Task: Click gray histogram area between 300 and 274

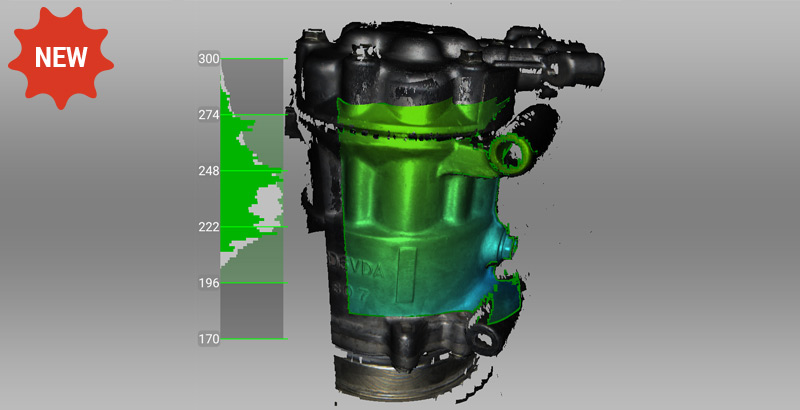Action: coord(262,85)
